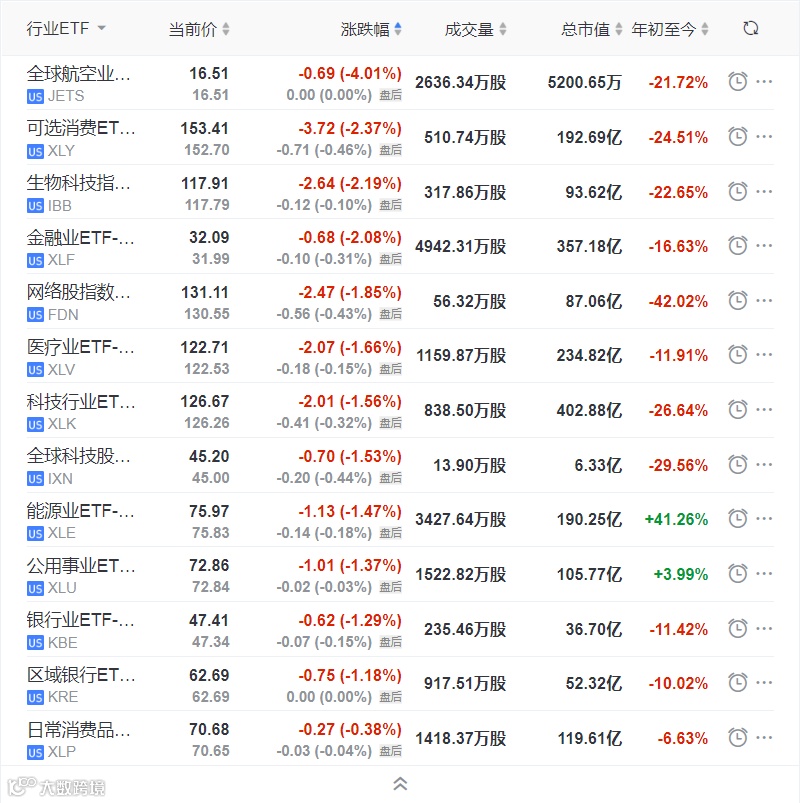Set alert clock for IBB row
Viewport: 800px width, 803px height.
(738, 192)
